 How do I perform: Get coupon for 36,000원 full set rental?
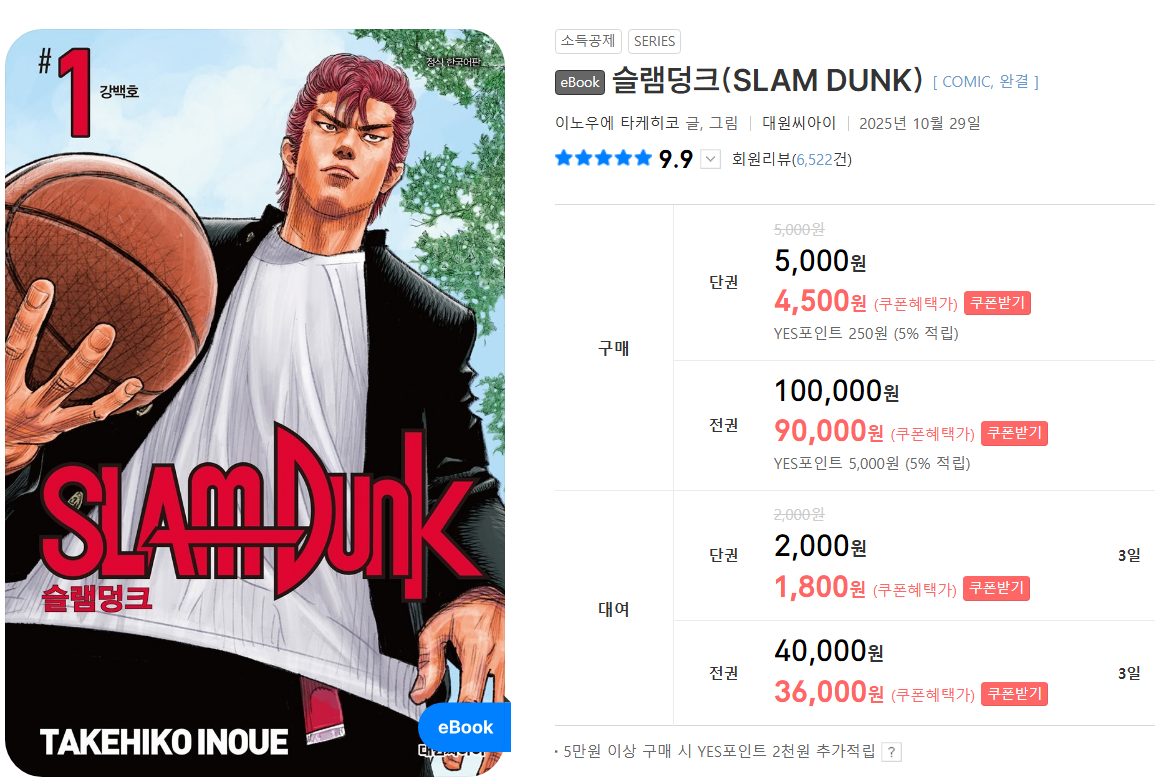[x=1014, y=694]
